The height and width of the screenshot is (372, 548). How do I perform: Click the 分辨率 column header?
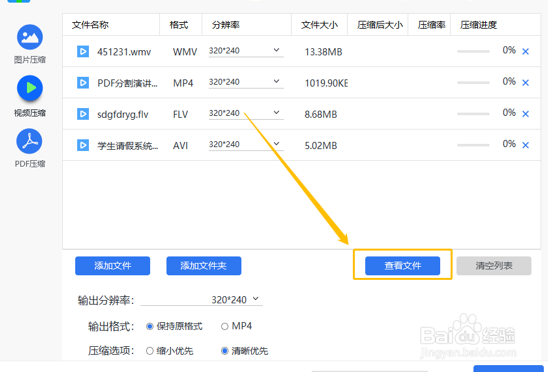(226, 25)
